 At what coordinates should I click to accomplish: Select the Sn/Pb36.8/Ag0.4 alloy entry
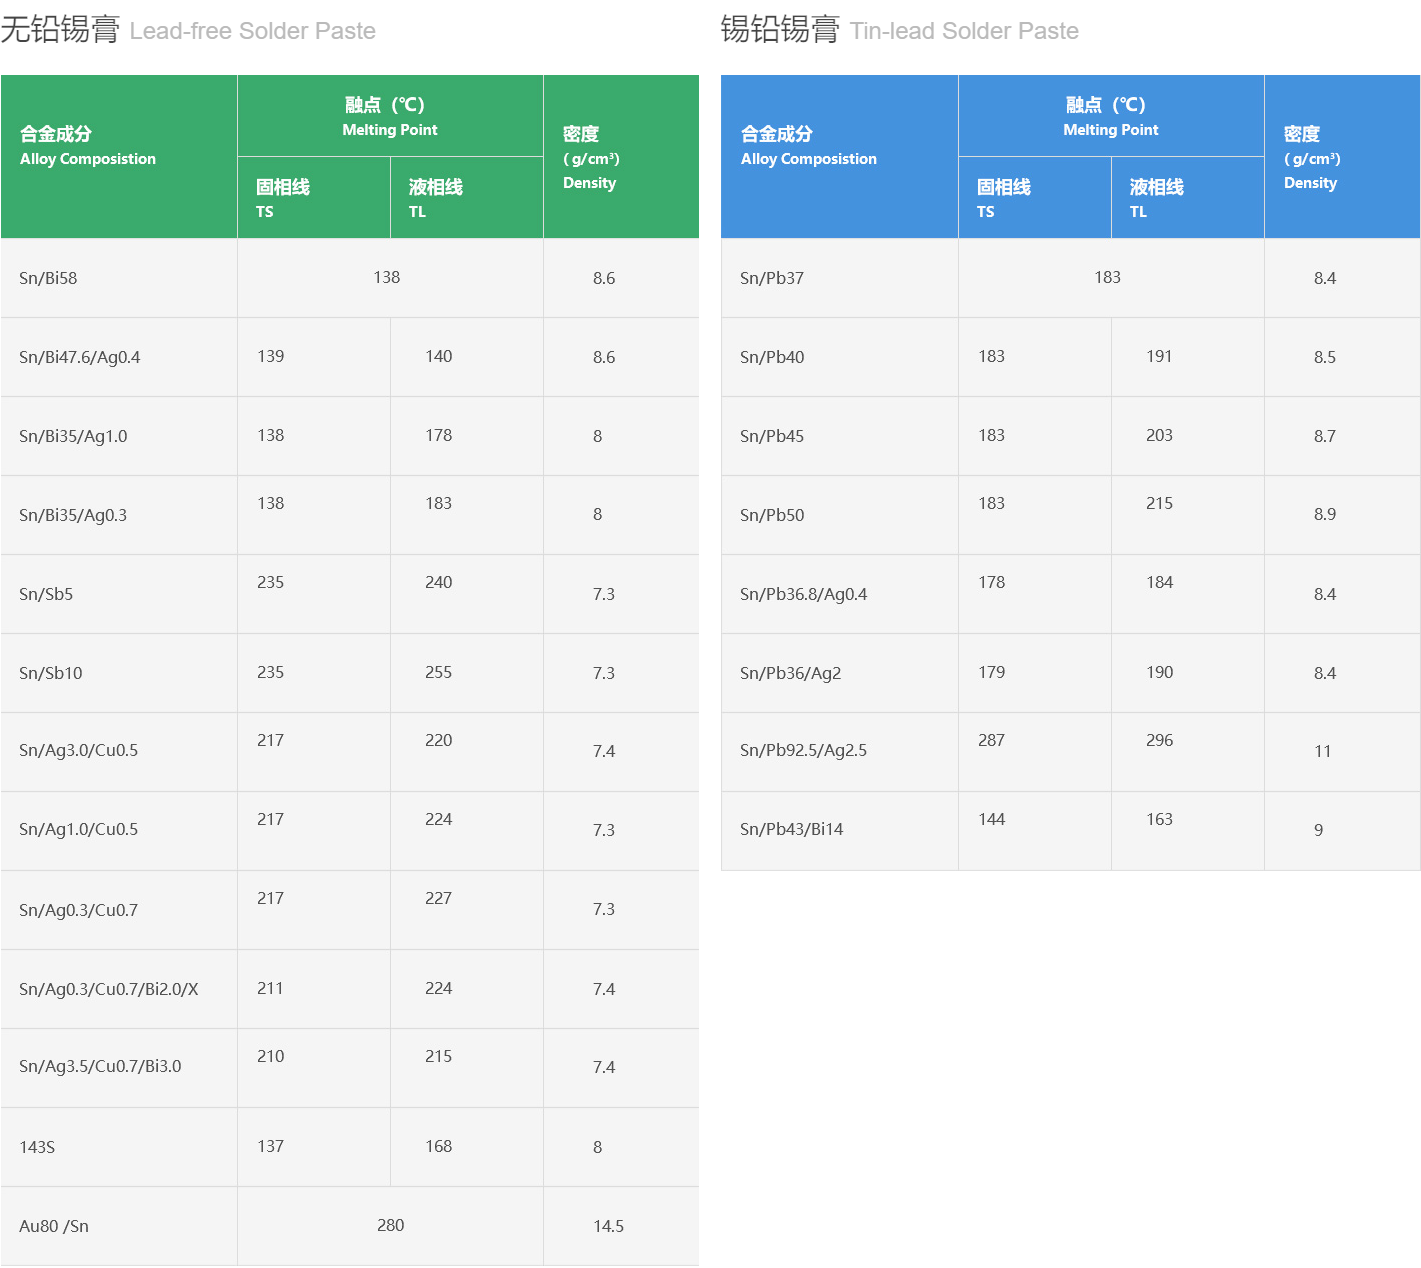coord(803,594)
